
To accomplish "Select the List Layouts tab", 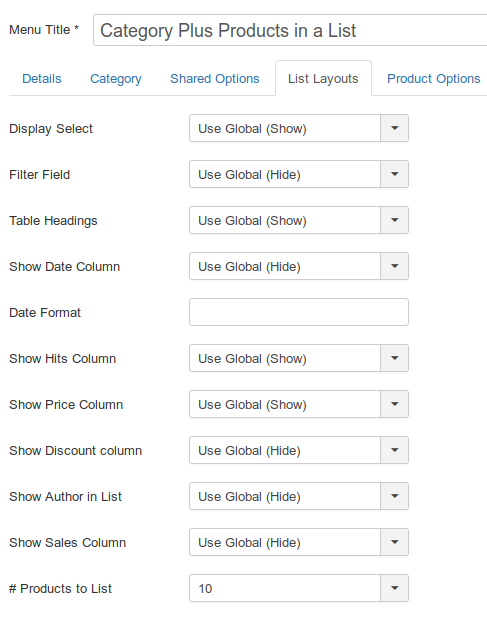I will (323, 78).
